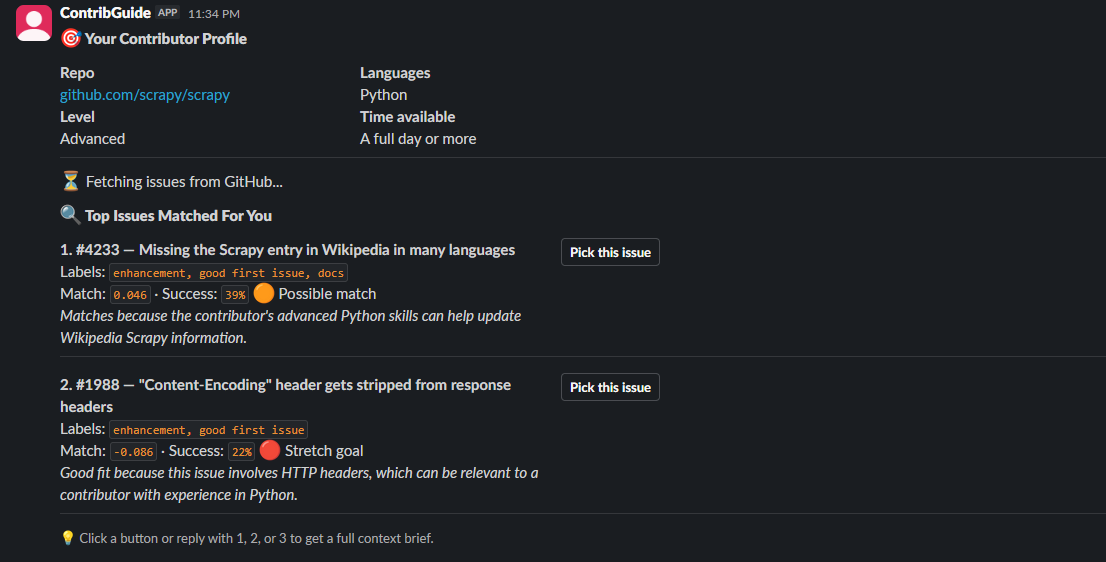
Task: Click the 0.046 match score tag
Action: [x=130, y=295]
